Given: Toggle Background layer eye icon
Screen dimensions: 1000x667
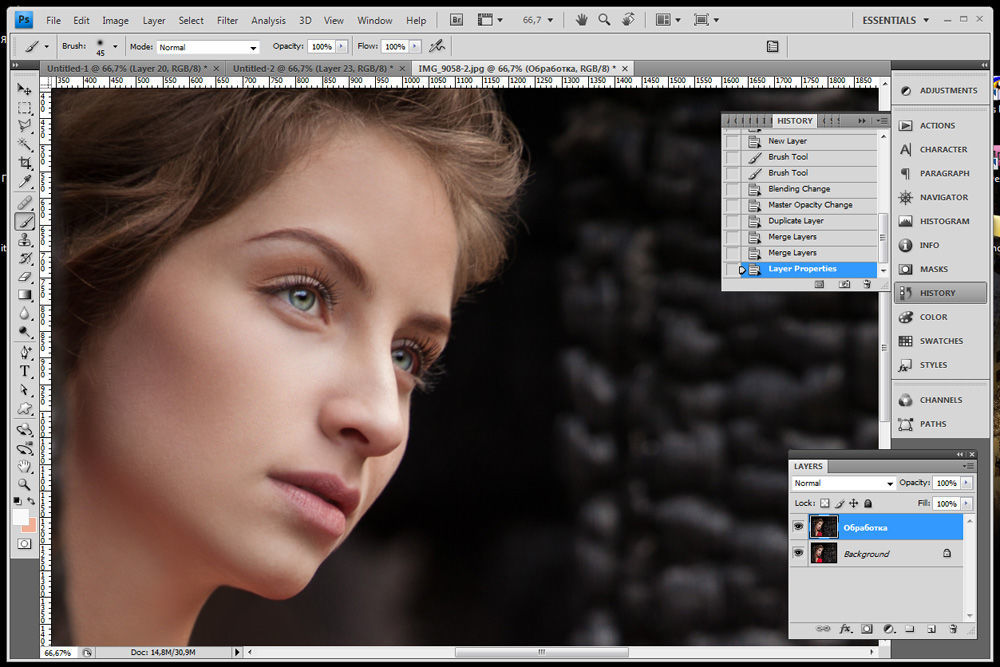Looking at the screenshot, I should pyautogui.click(x=799, y=553).
